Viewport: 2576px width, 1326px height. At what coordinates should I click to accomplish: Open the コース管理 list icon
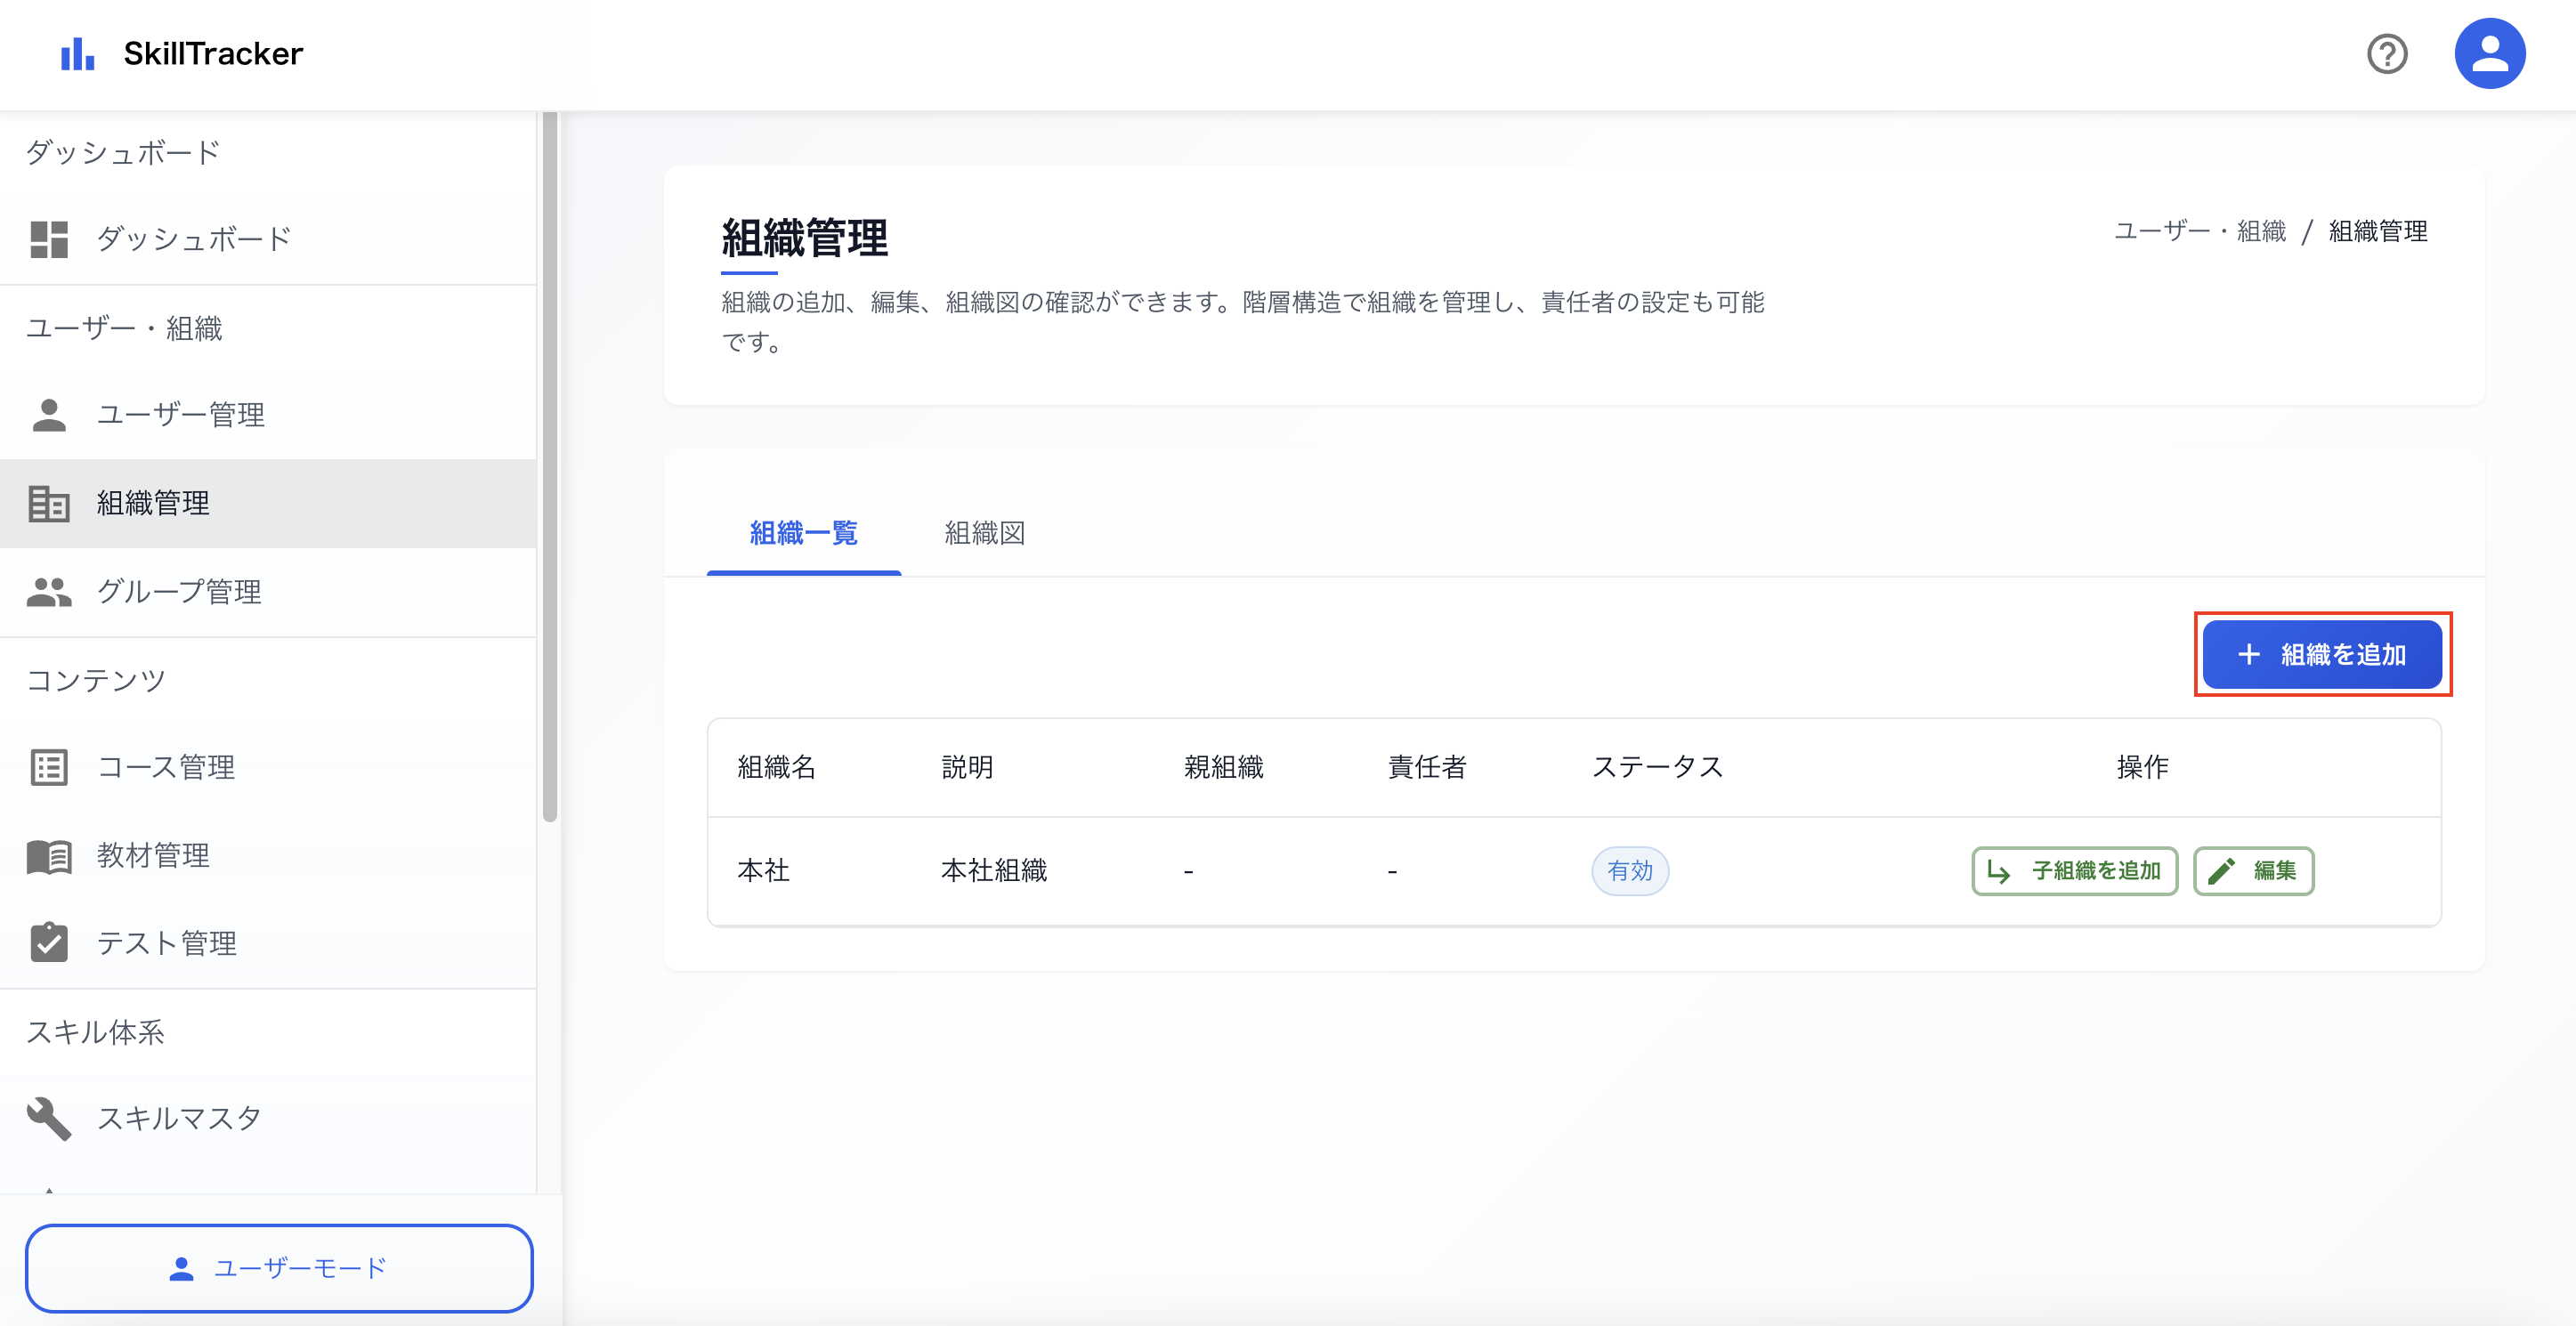pos(49,767)
